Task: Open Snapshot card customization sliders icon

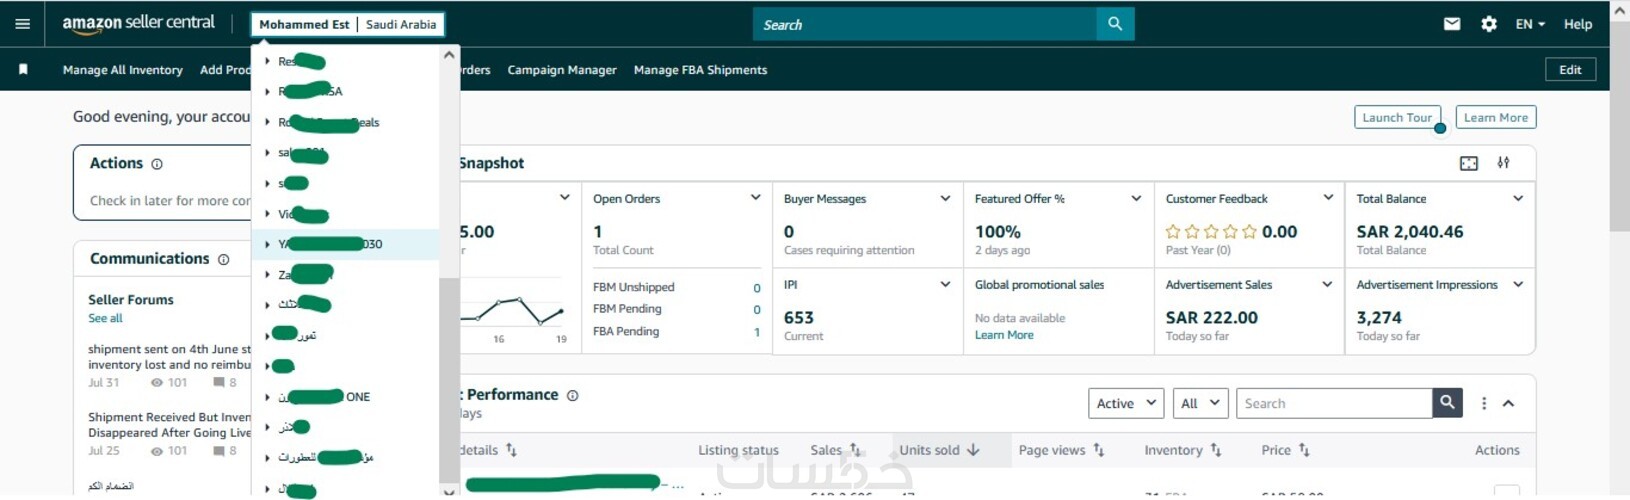Action: (1503, 163)
